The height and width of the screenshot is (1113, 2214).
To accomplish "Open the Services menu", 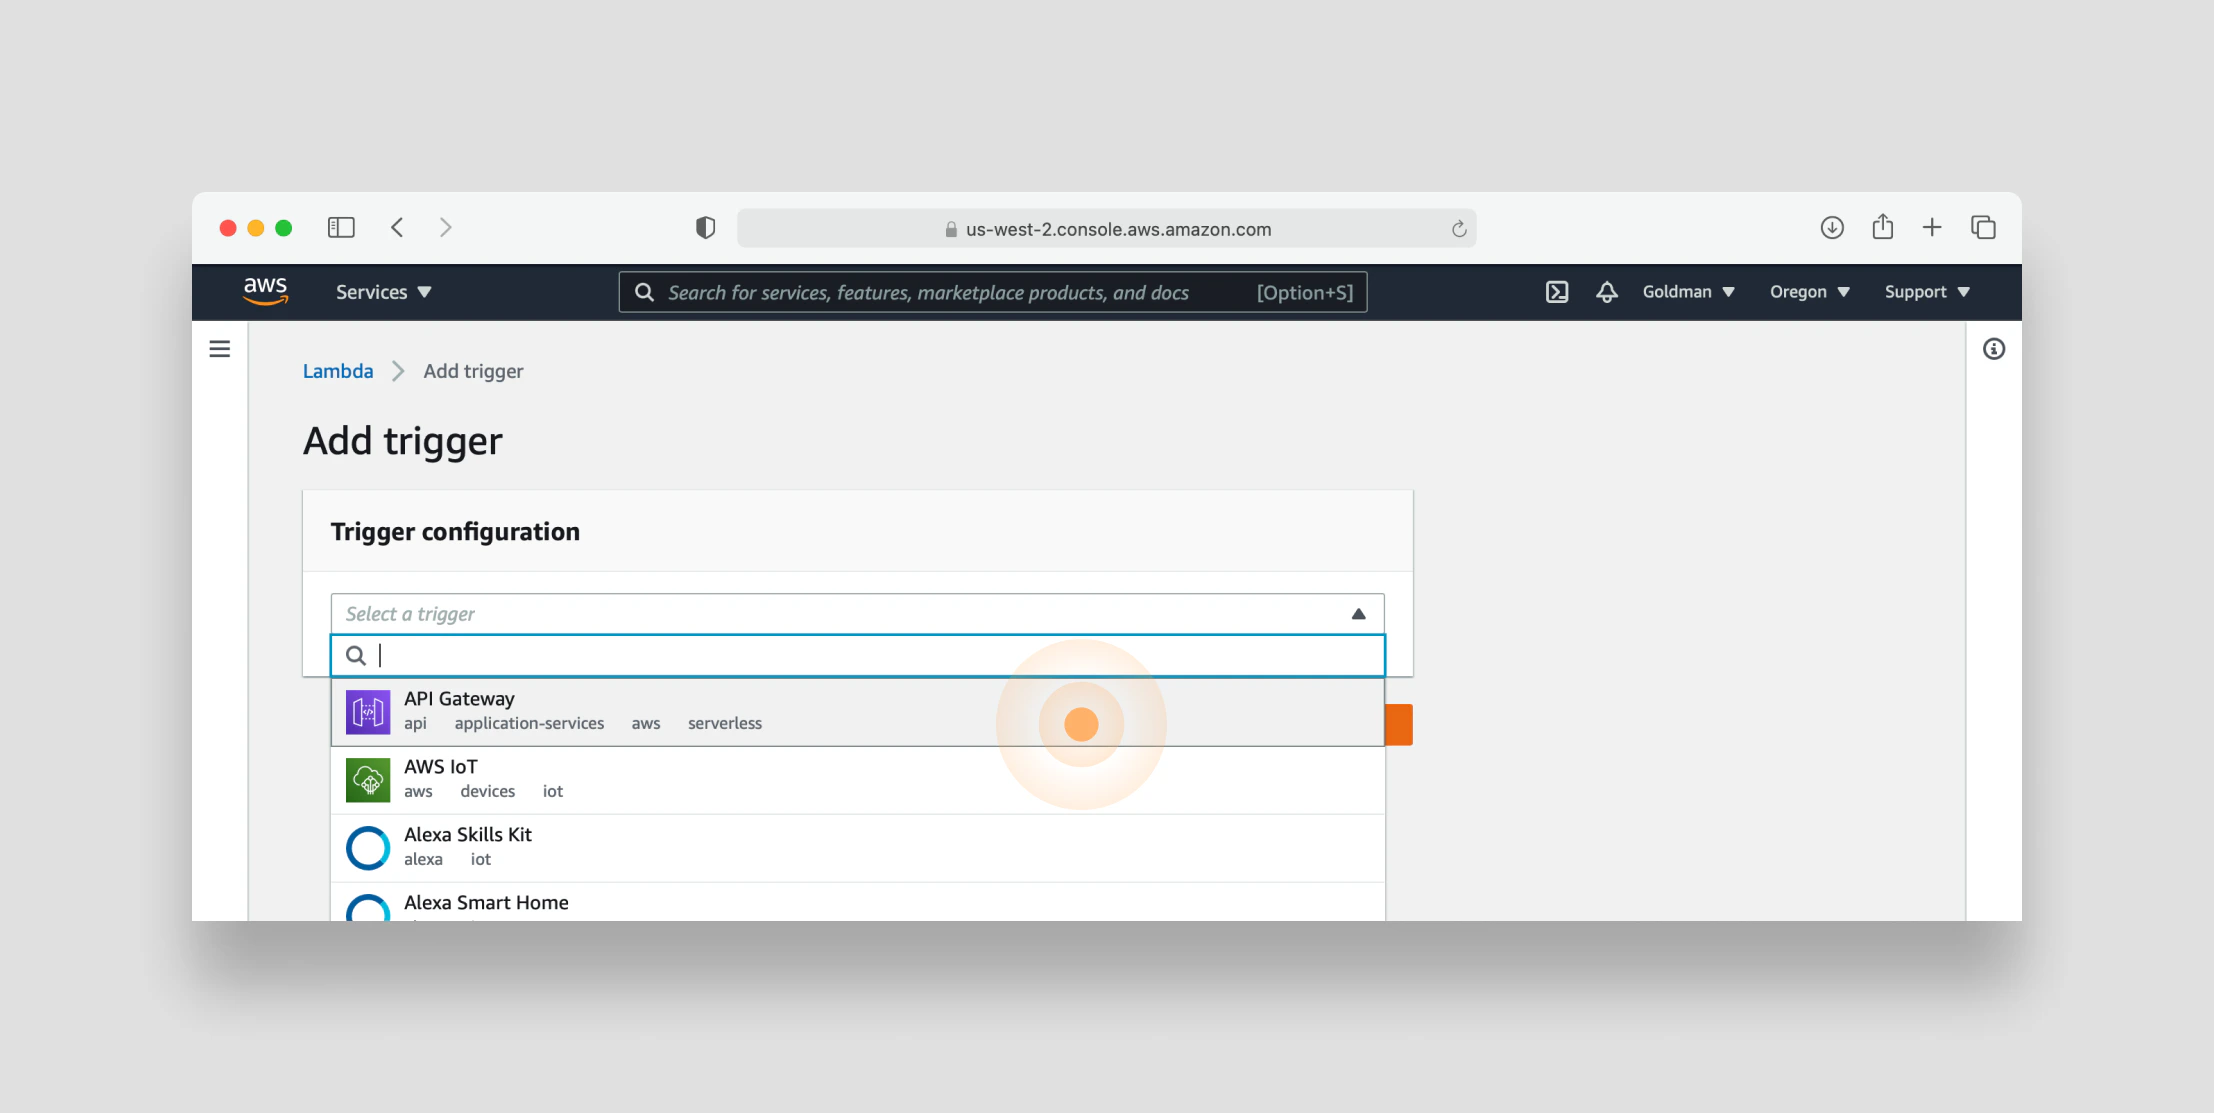I will click(x=383, y=292).
